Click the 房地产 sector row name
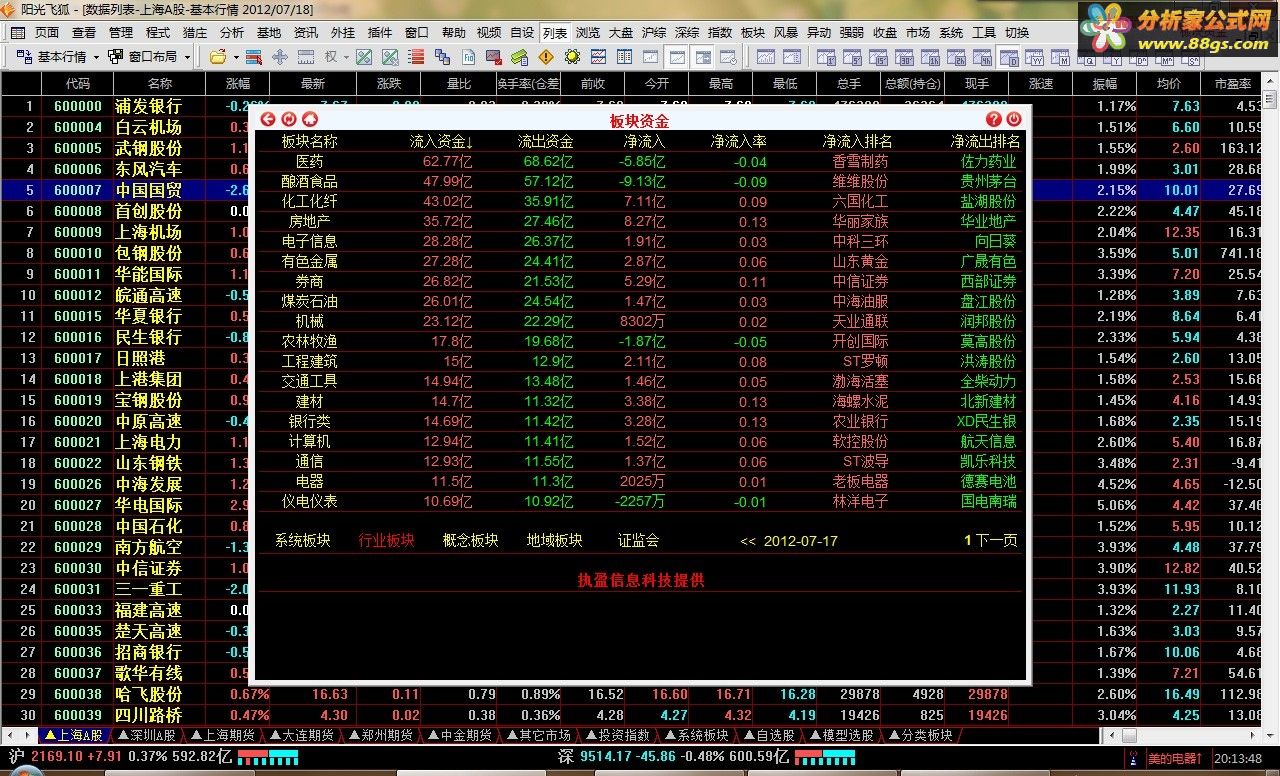The image size is (1280, 776). (x=310, y=221)
